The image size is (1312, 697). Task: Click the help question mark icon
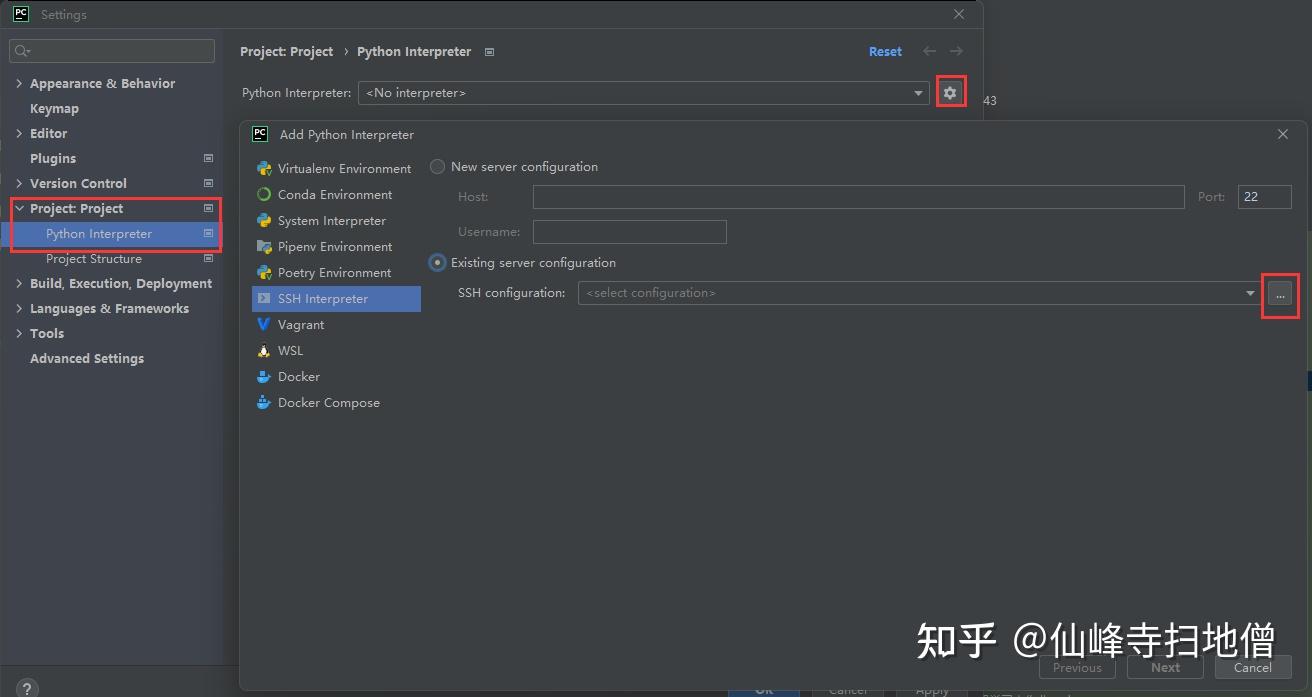[26, 687]
